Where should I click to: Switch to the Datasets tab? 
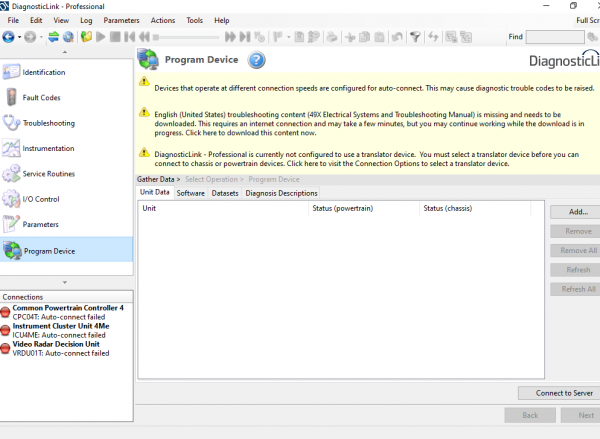(225, 193)
